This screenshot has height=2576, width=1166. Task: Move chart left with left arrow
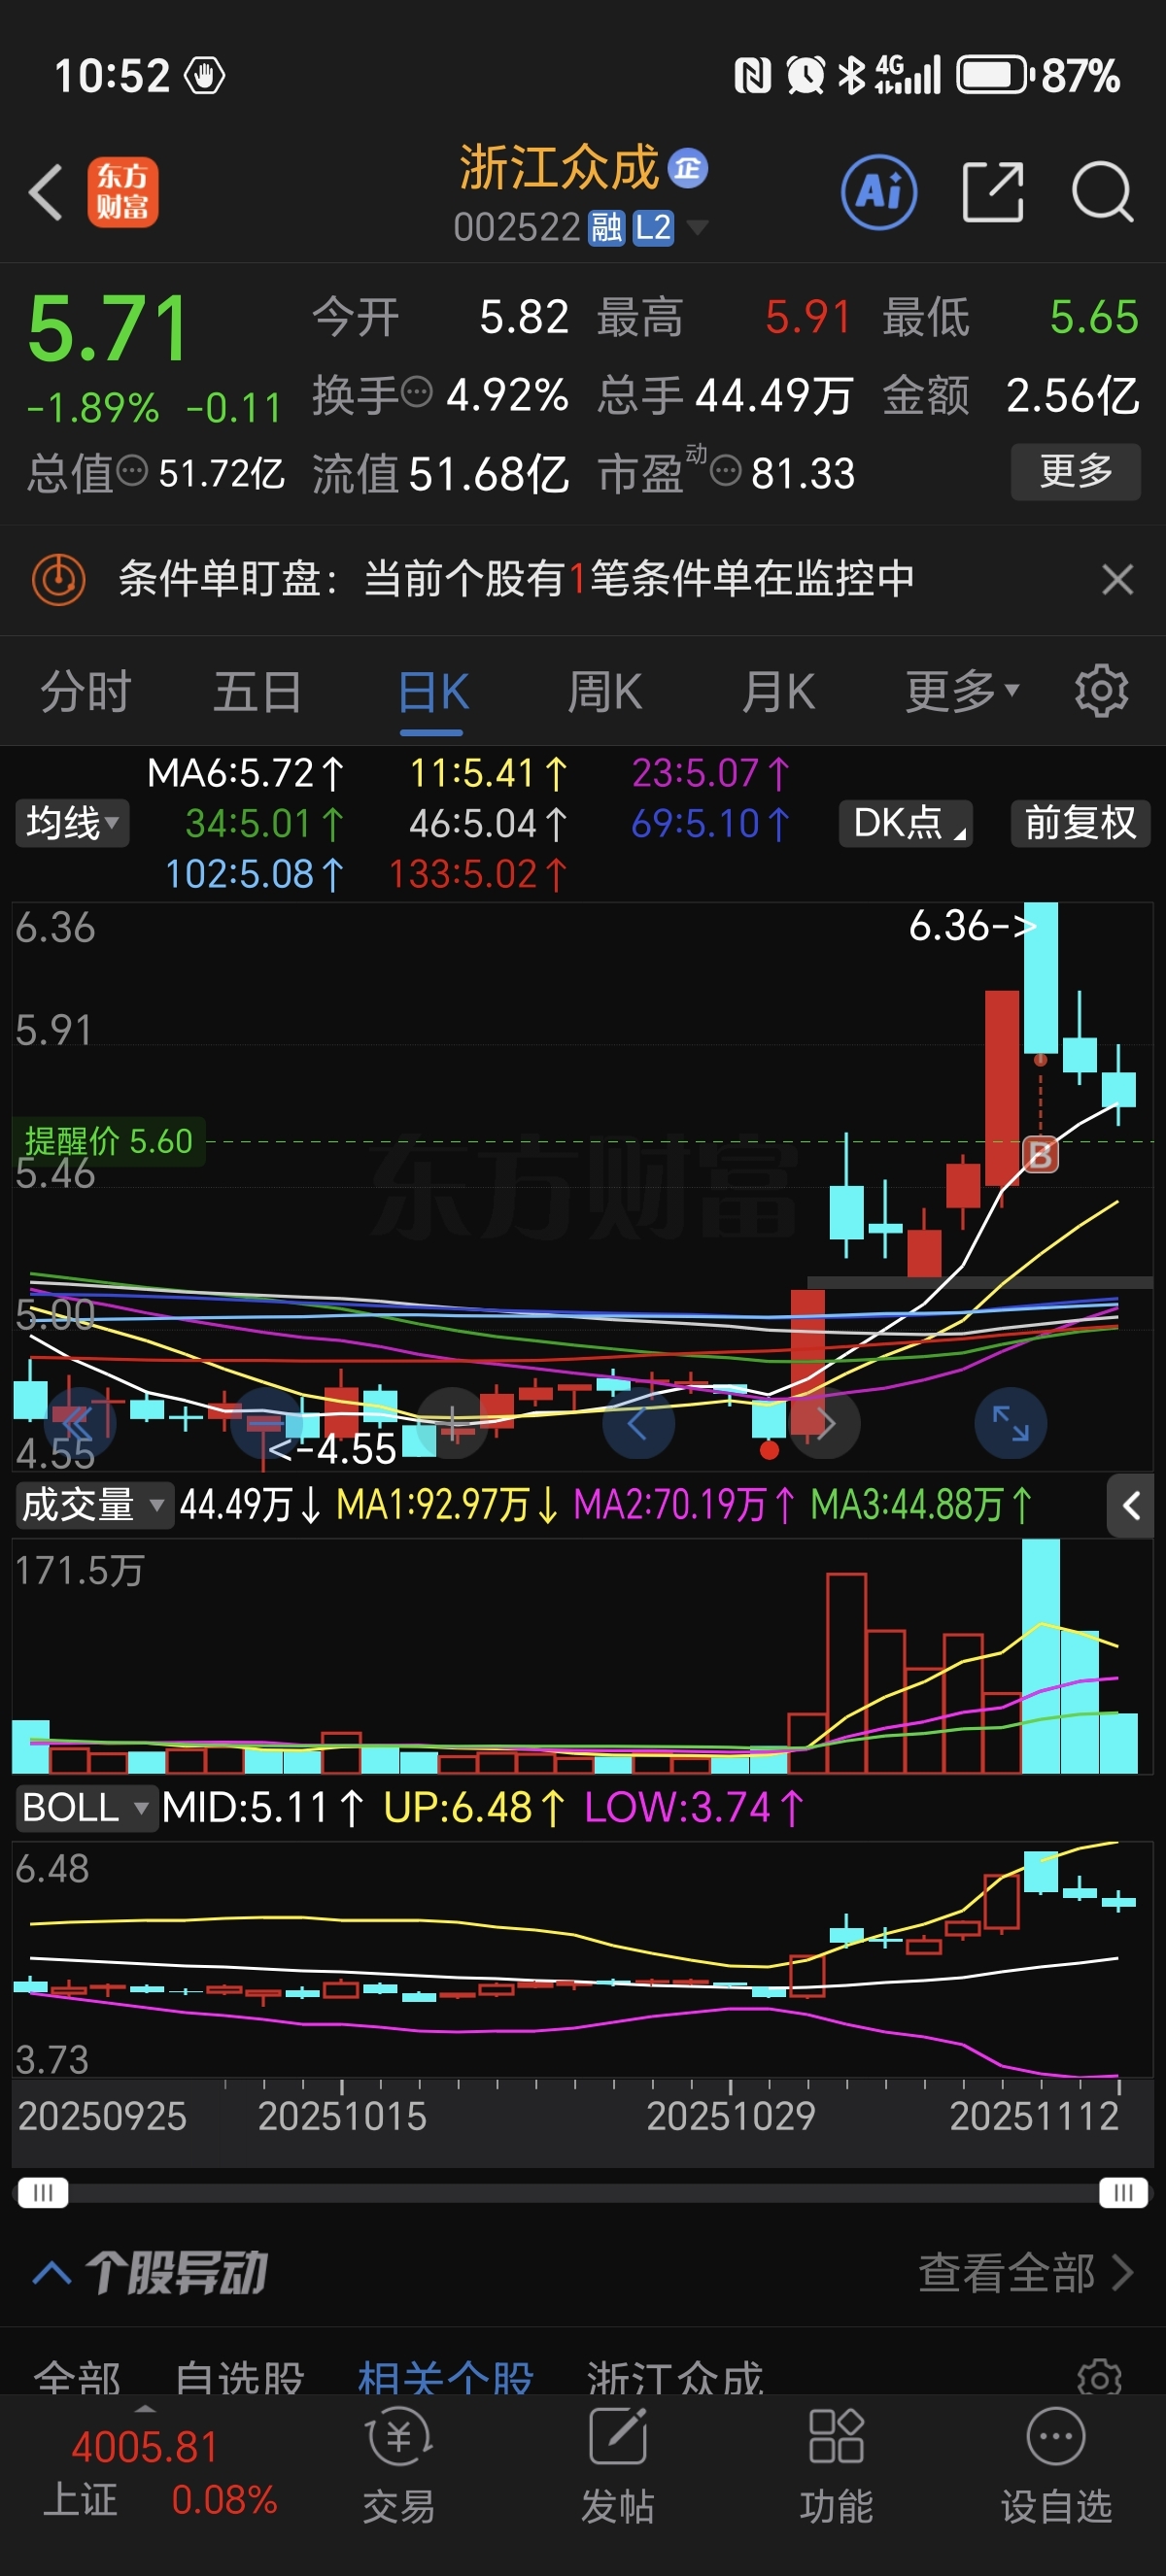[638, 1423]
